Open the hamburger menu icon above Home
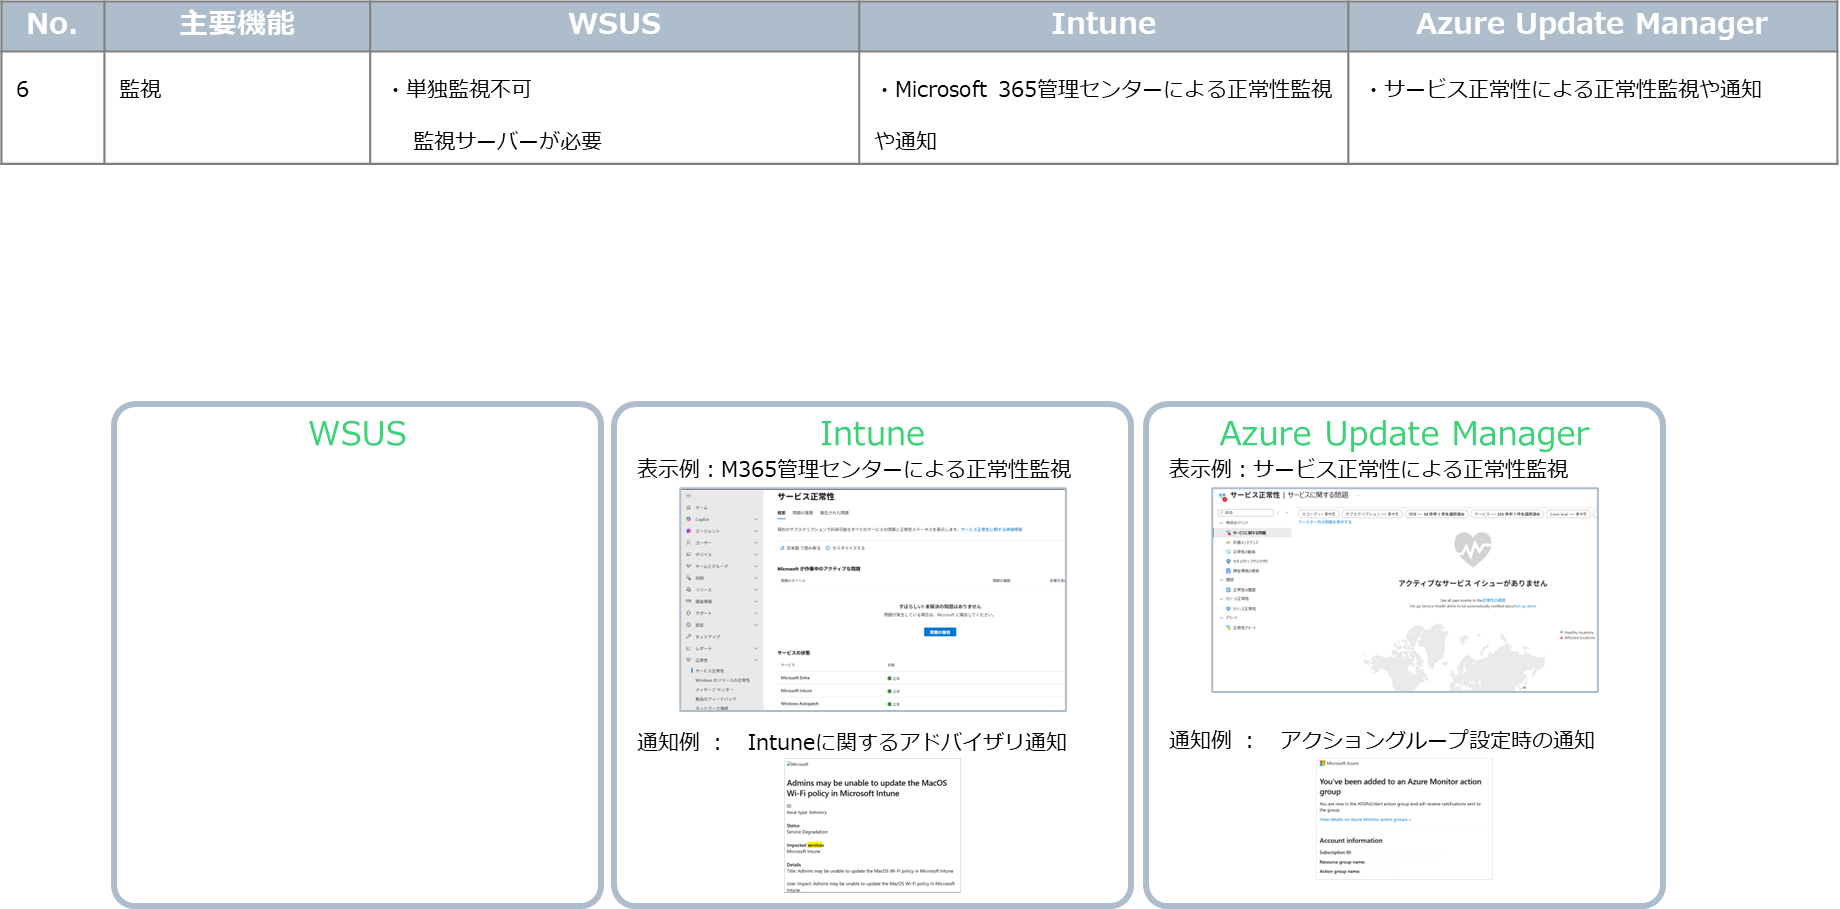This screenshot has width=1840, height=909. tap(688, 496)
